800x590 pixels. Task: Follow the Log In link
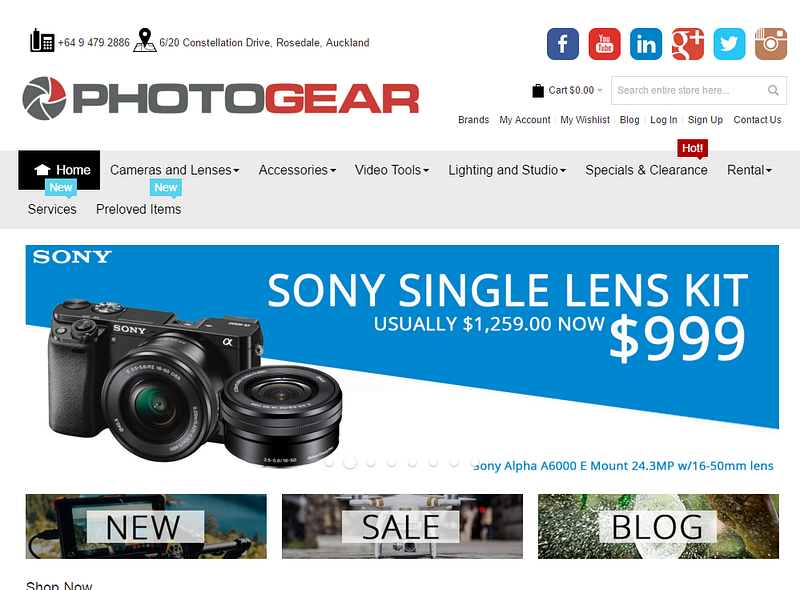(663, 119)
